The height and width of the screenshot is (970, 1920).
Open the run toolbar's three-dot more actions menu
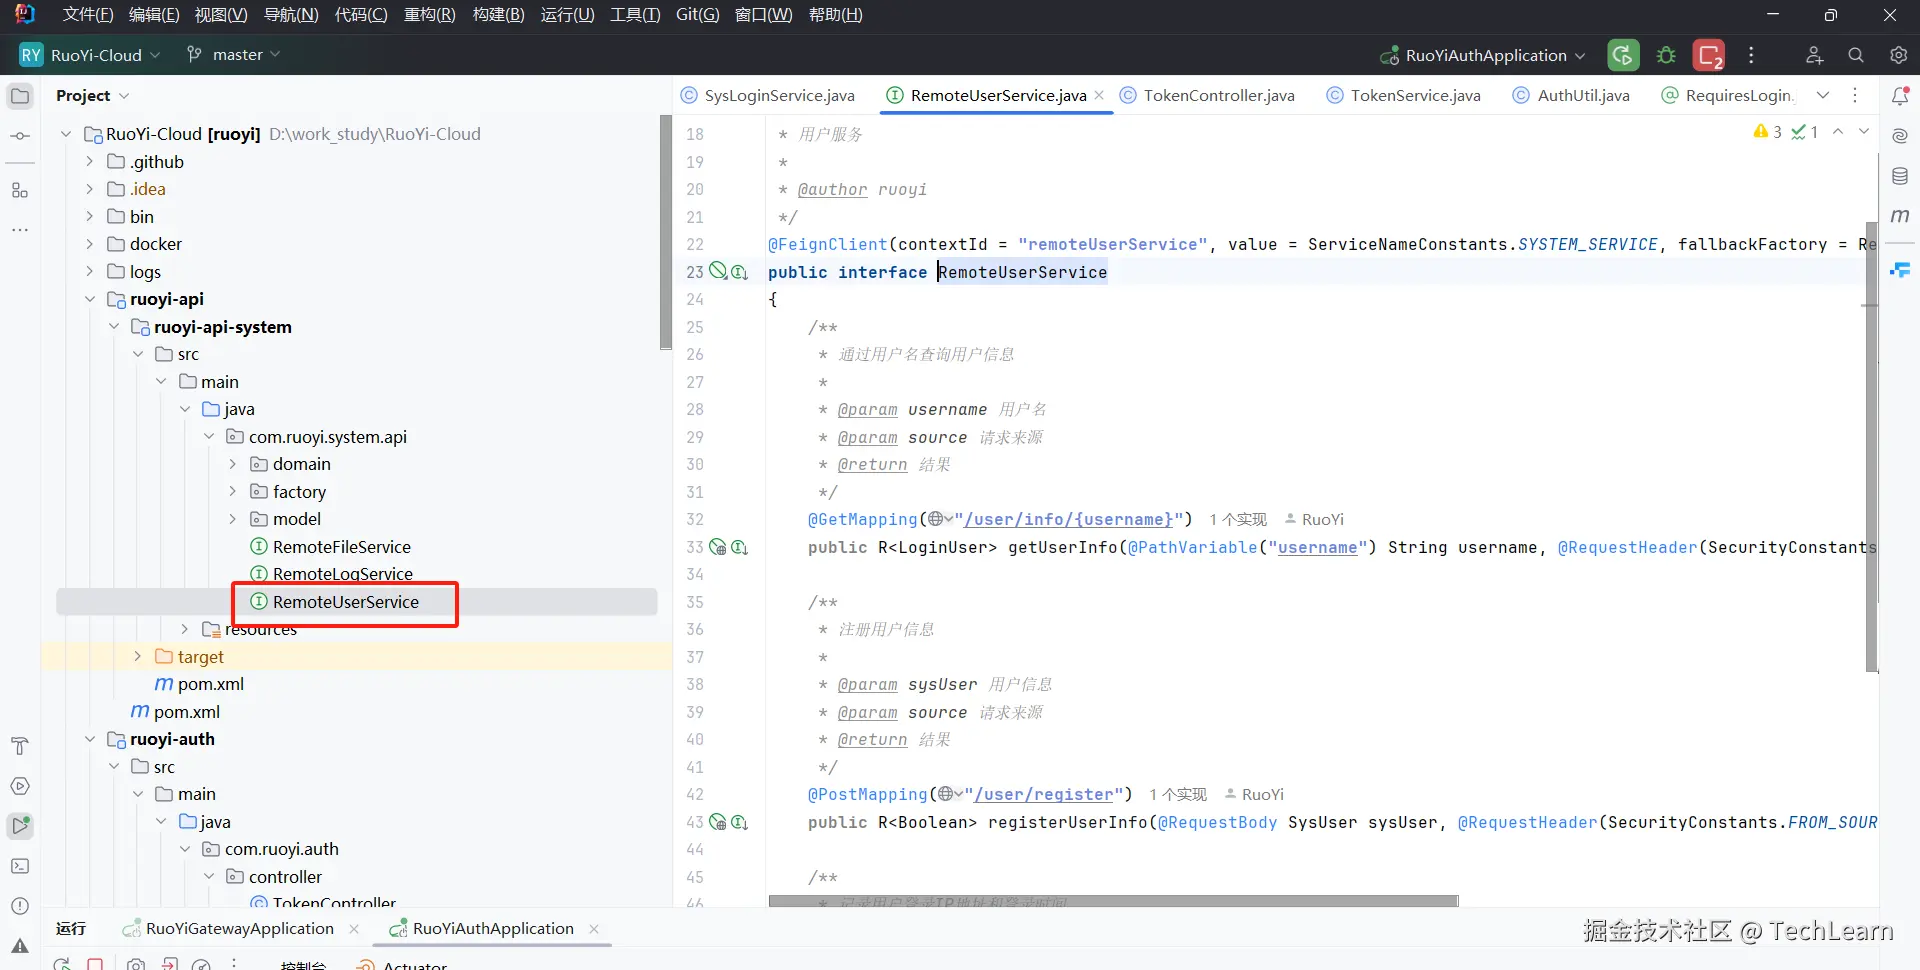[x=1751, y=55]
